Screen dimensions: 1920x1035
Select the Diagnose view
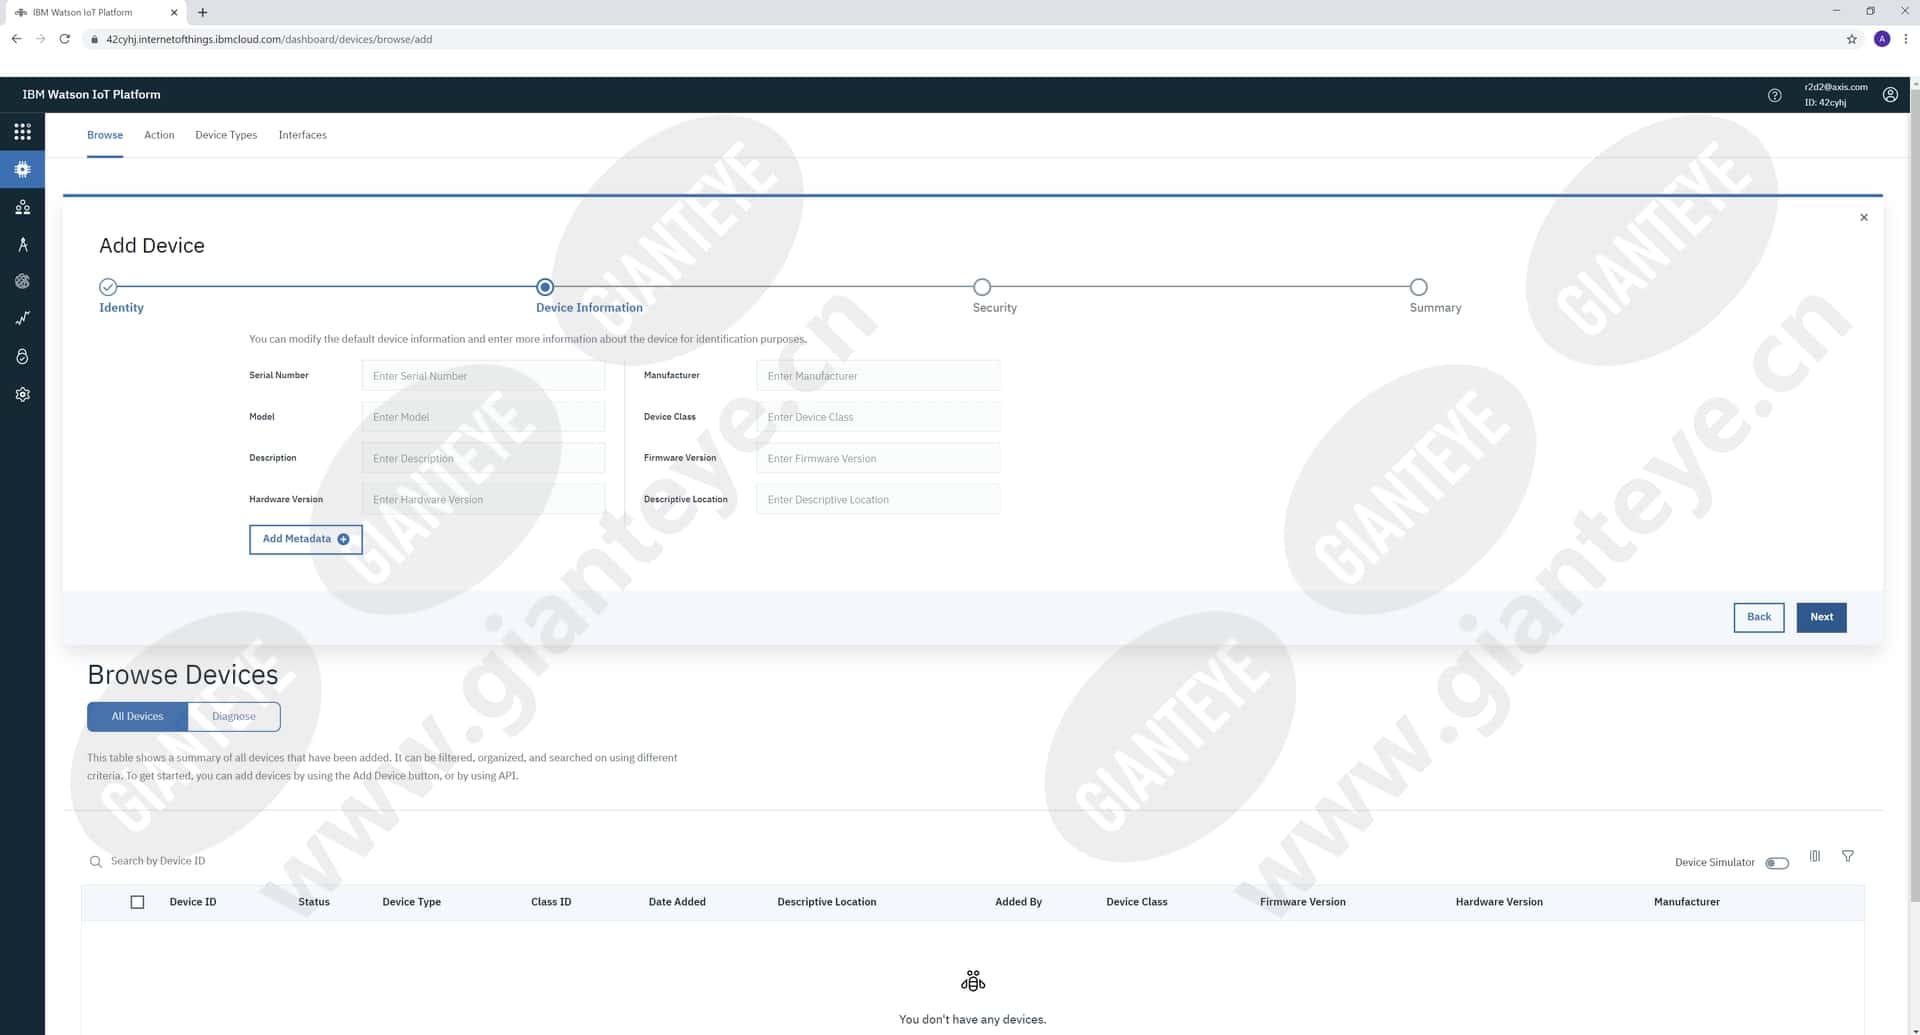point(234,716)
